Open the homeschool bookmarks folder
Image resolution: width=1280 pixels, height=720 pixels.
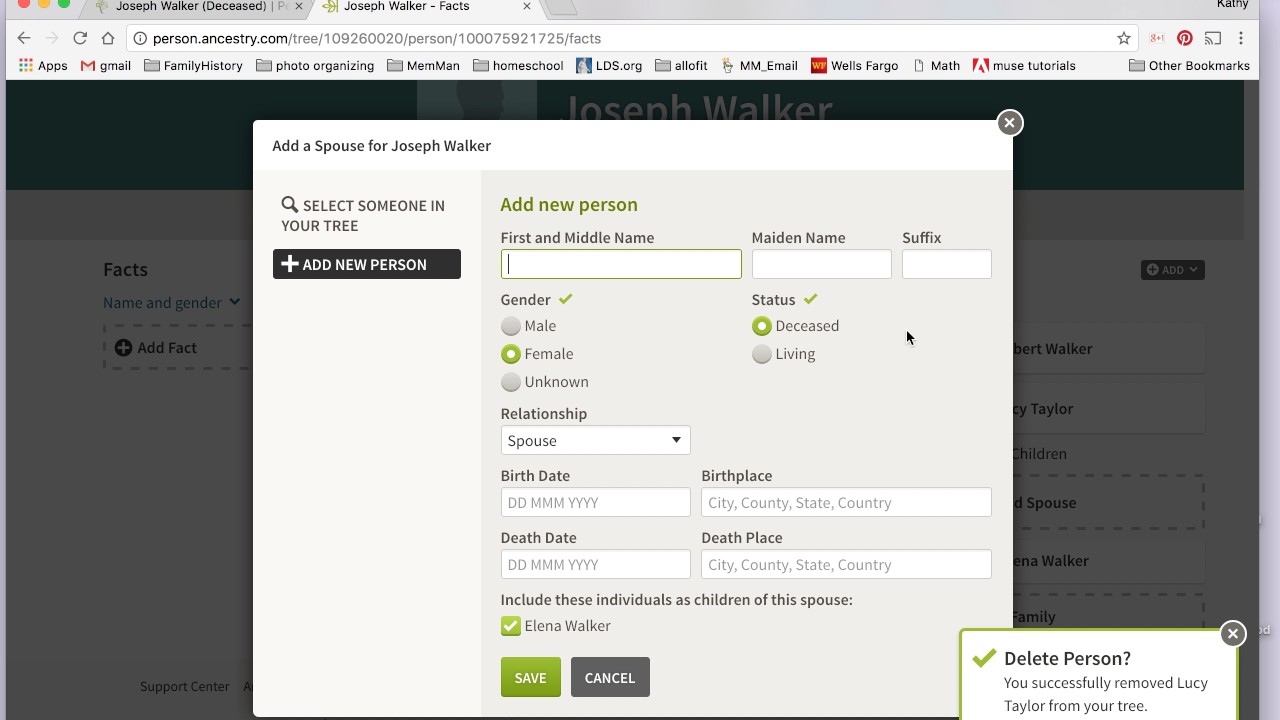pos(518,66)
